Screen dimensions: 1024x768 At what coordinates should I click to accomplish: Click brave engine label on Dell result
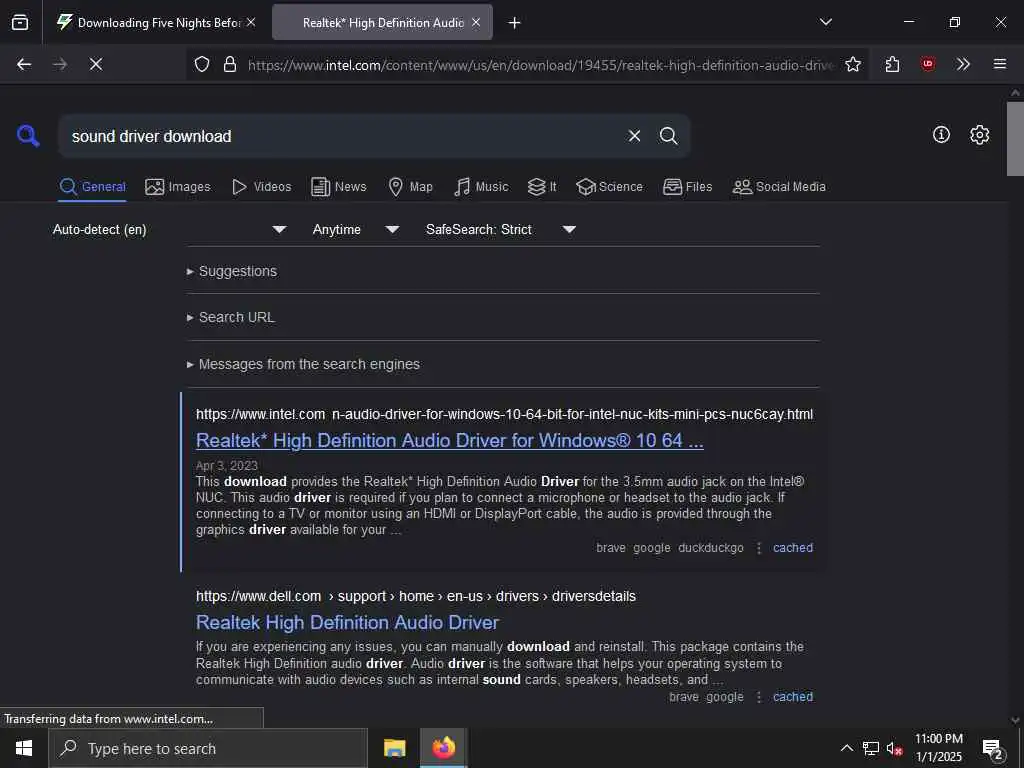[x=684, y=697]
